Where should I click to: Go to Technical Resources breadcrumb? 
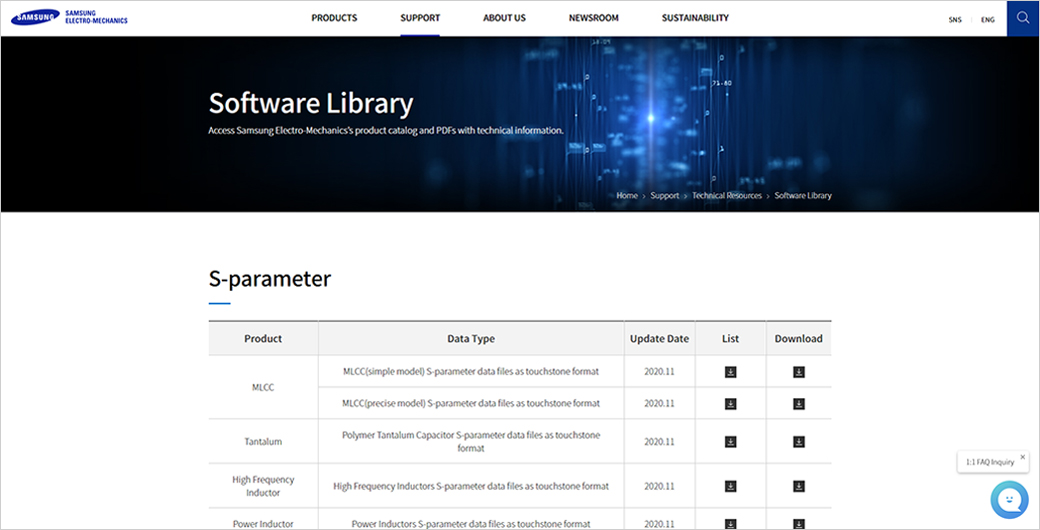point(727,196)
